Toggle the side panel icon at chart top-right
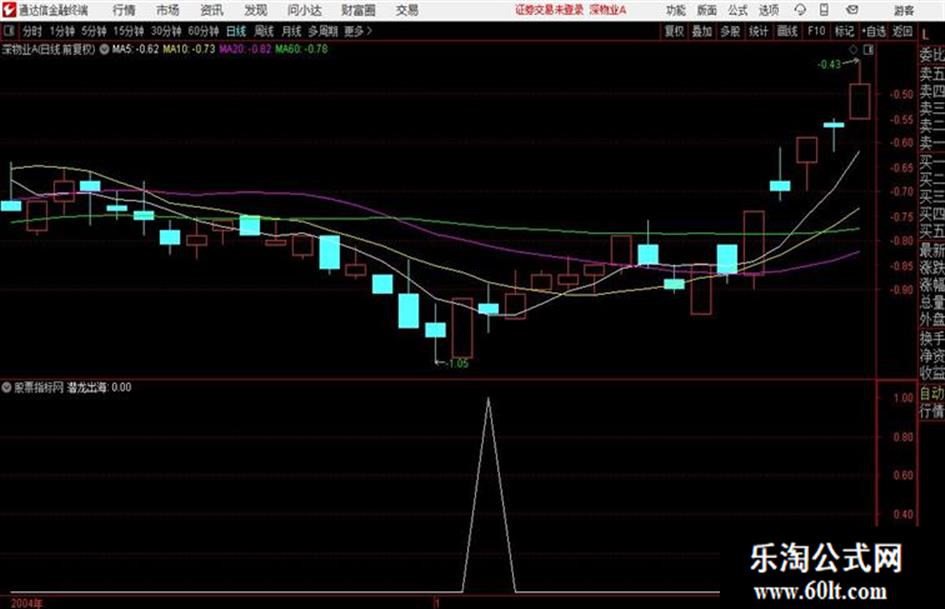 [868, 50]
